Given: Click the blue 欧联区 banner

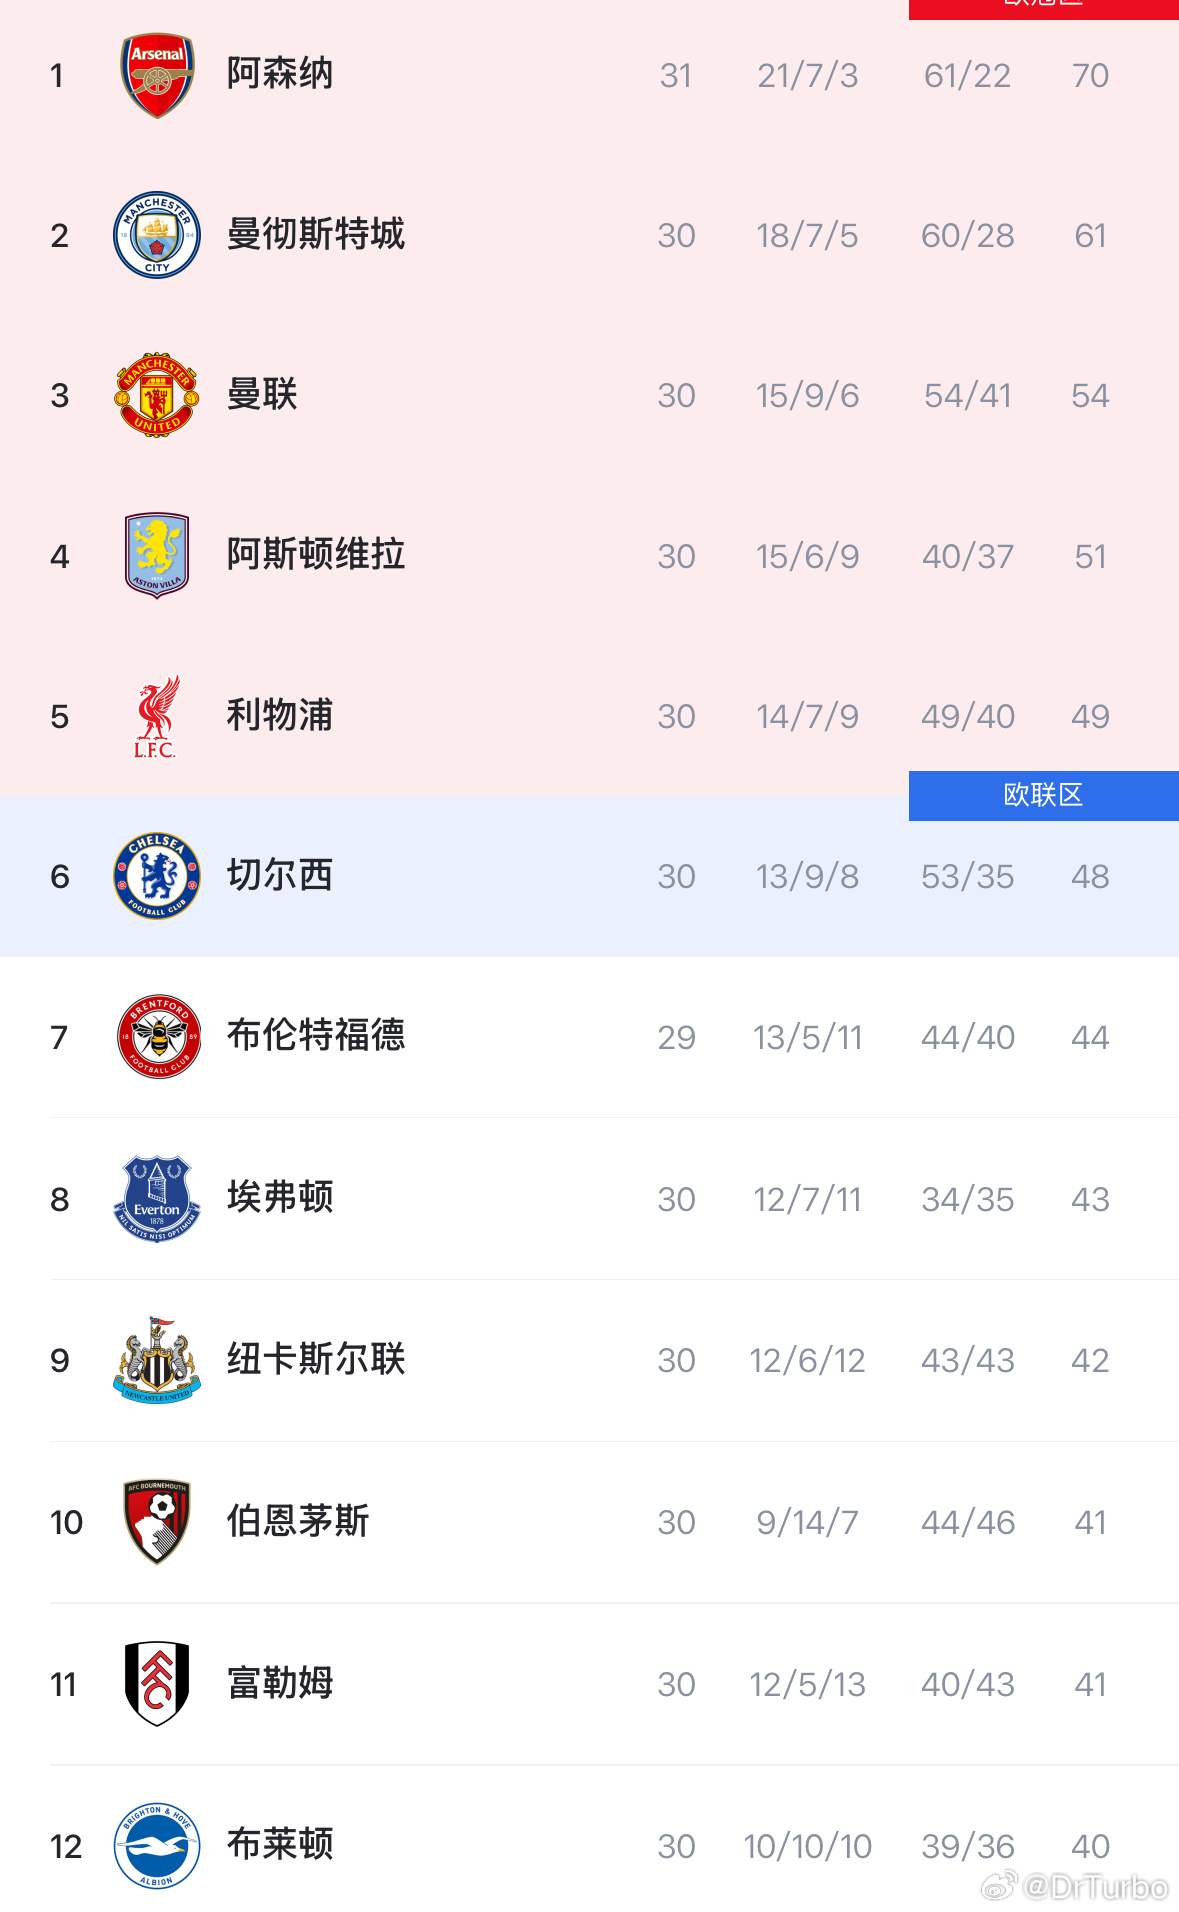Looking at the screenshot, I should 1043,795.
